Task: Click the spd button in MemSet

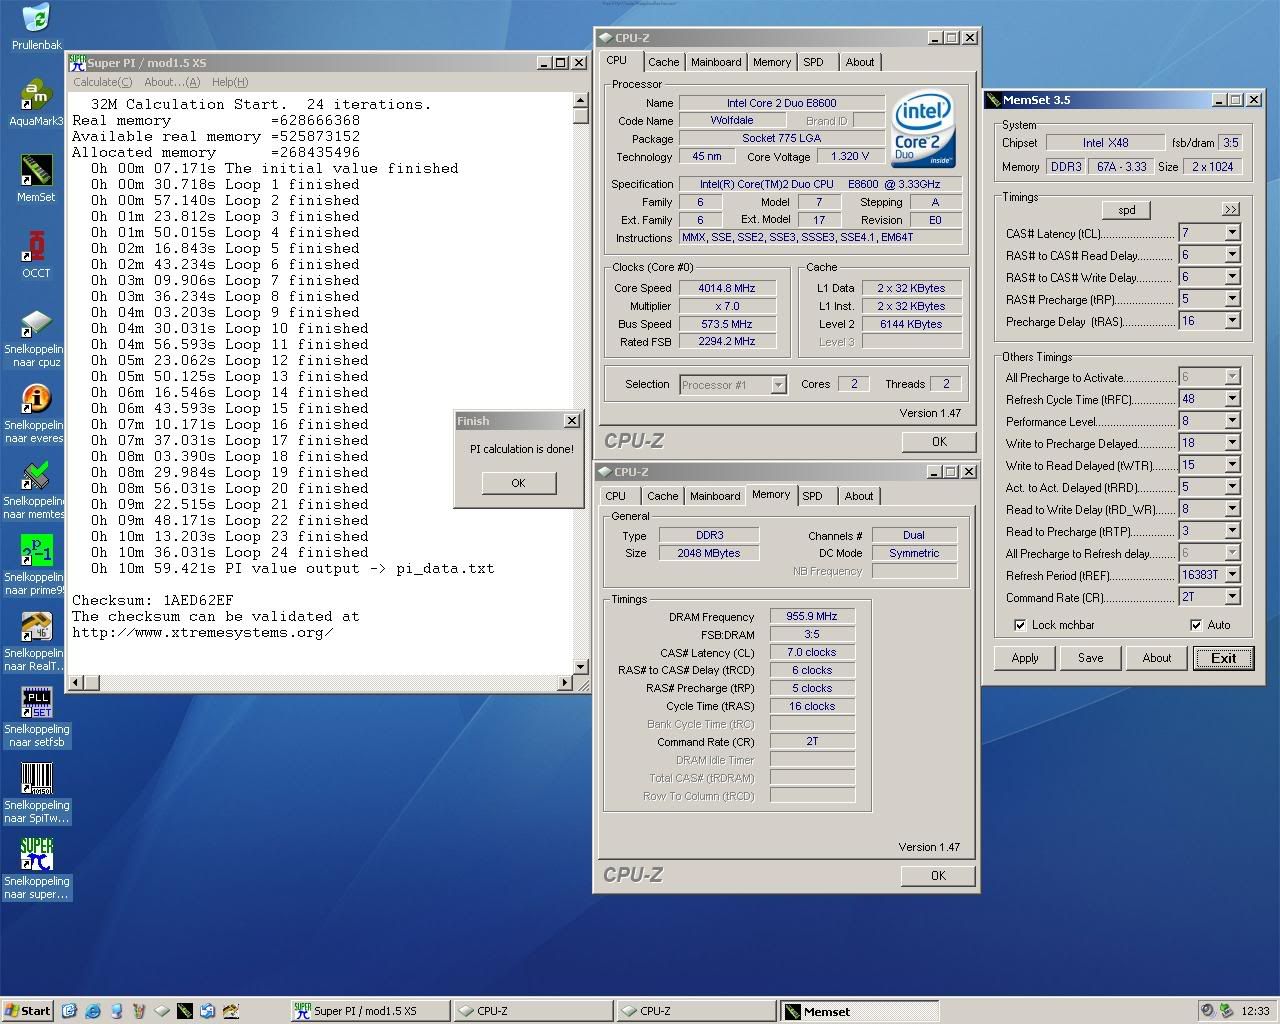Action: [x=1126, y=210]
